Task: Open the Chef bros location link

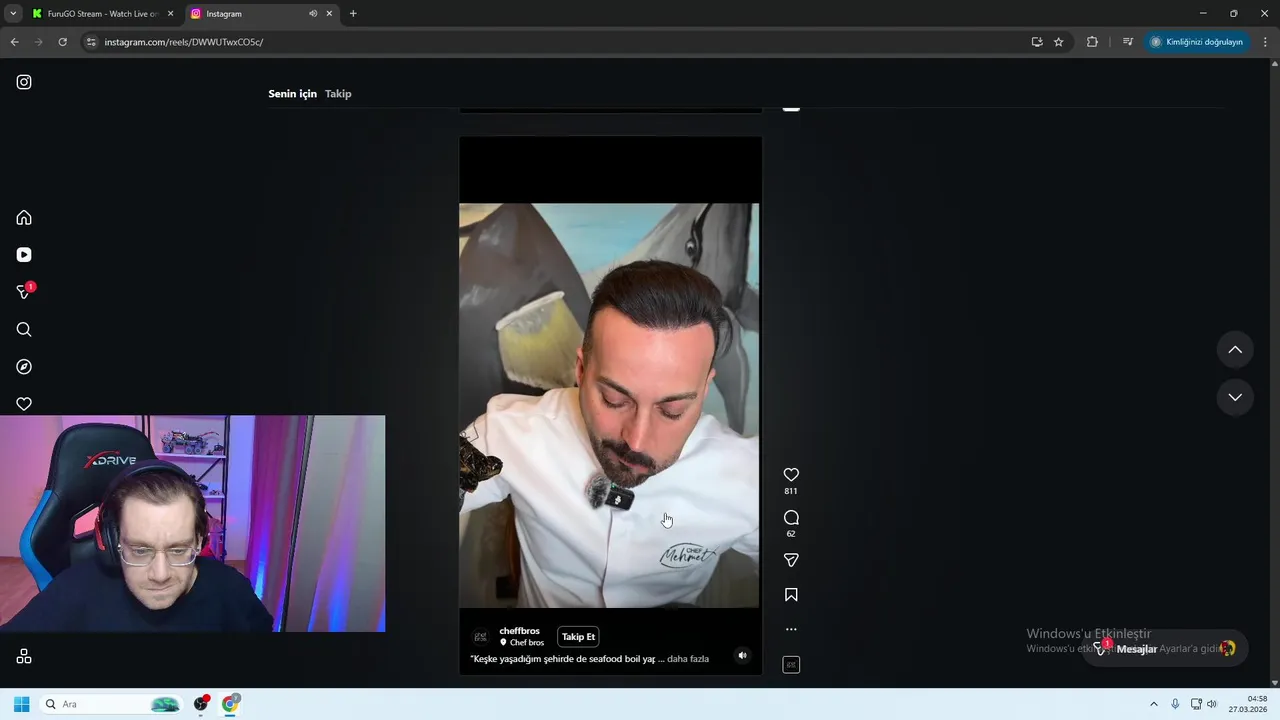Action: point(522,643)
